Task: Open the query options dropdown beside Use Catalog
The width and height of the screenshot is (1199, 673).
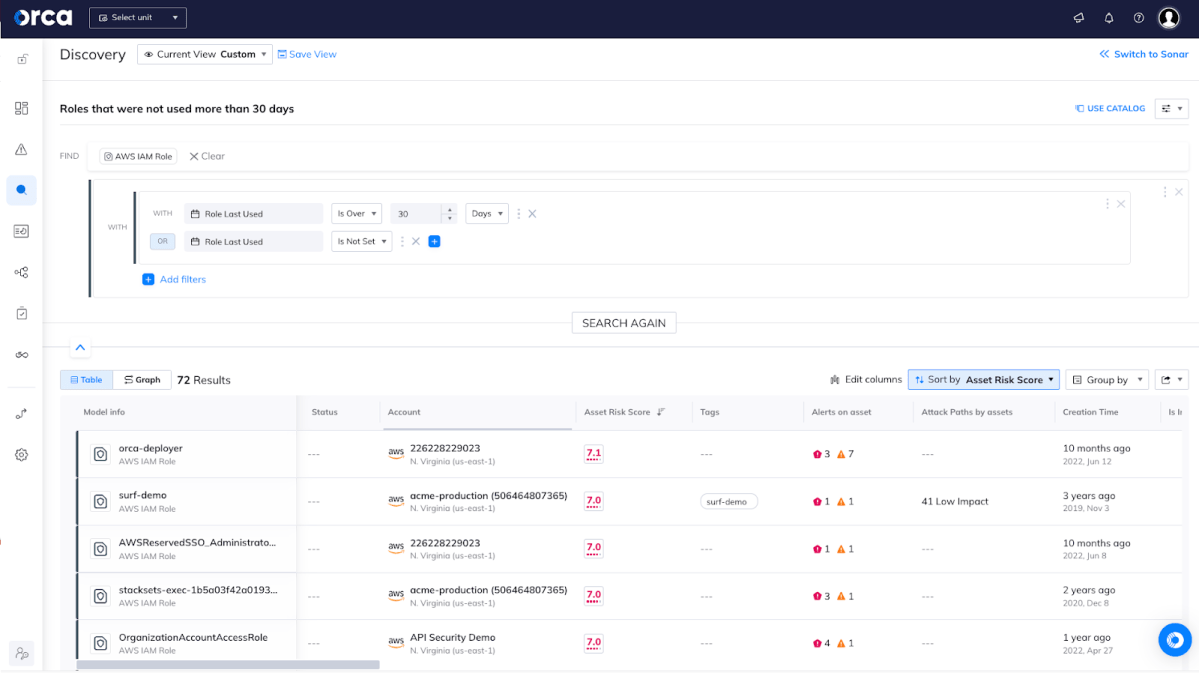Action: click(x=1171, y=109)
